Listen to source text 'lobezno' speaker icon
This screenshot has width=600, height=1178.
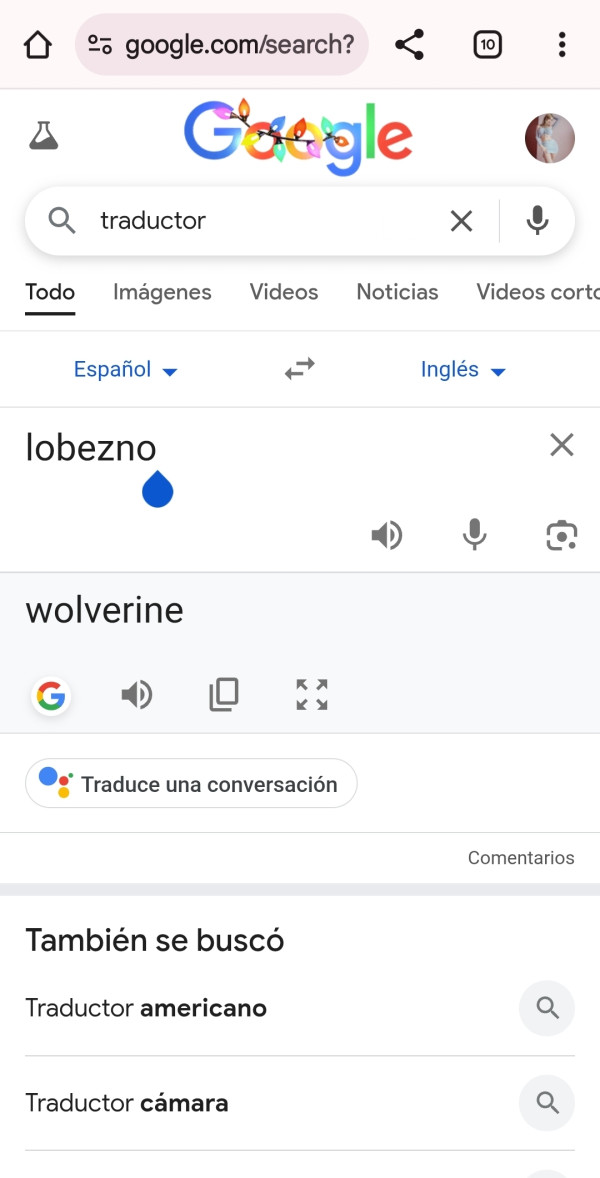387,536
